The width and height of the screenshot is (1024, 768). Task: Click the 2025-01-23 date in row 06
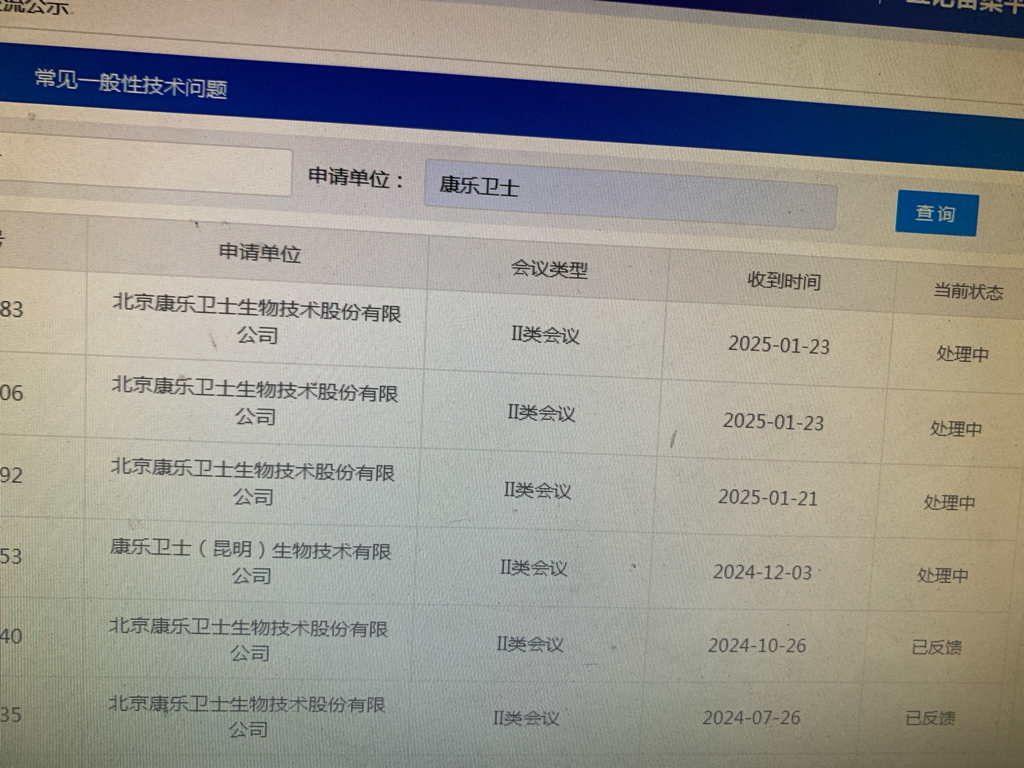pos(773,422)
